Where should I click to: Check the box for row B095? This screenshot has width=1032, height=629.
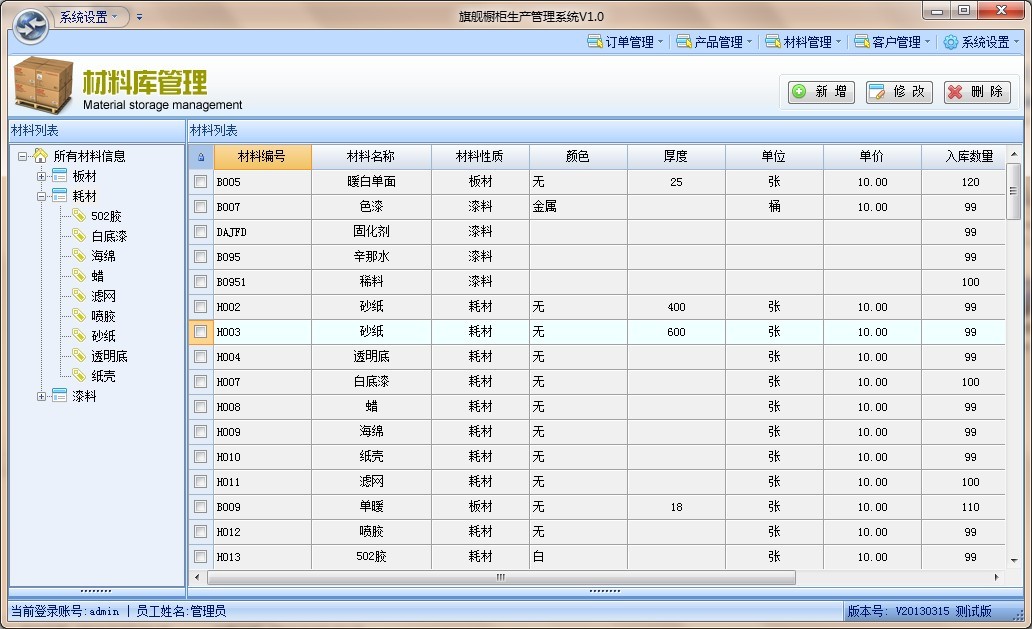pos(201,257)
